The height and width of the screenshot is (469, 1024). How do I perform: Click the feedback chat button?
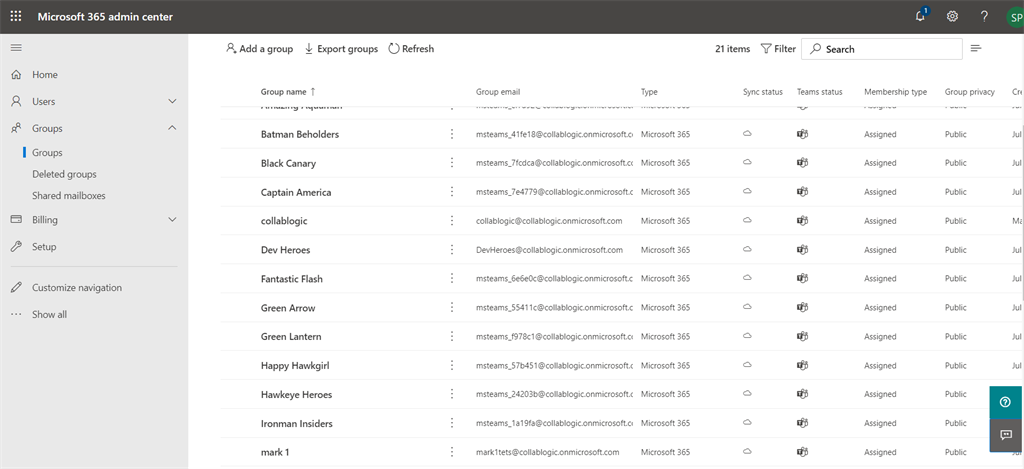pyautogui.click(x=1005, y=435)
